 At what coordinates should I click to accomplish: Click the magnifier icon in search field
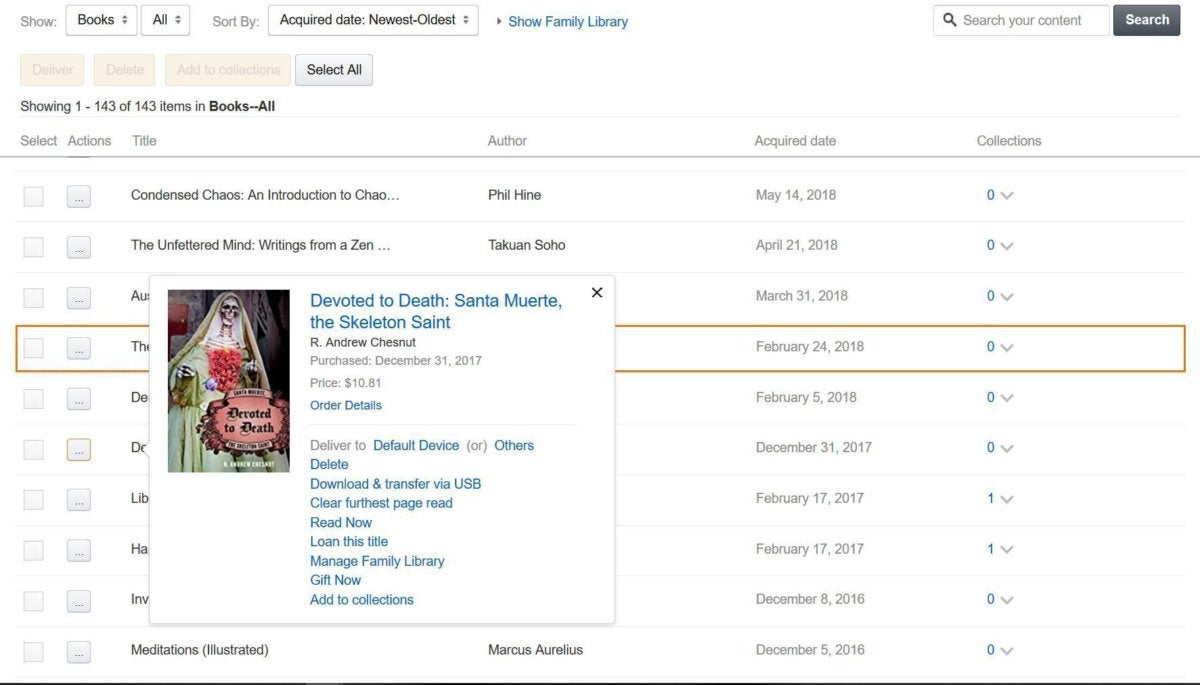949,20
